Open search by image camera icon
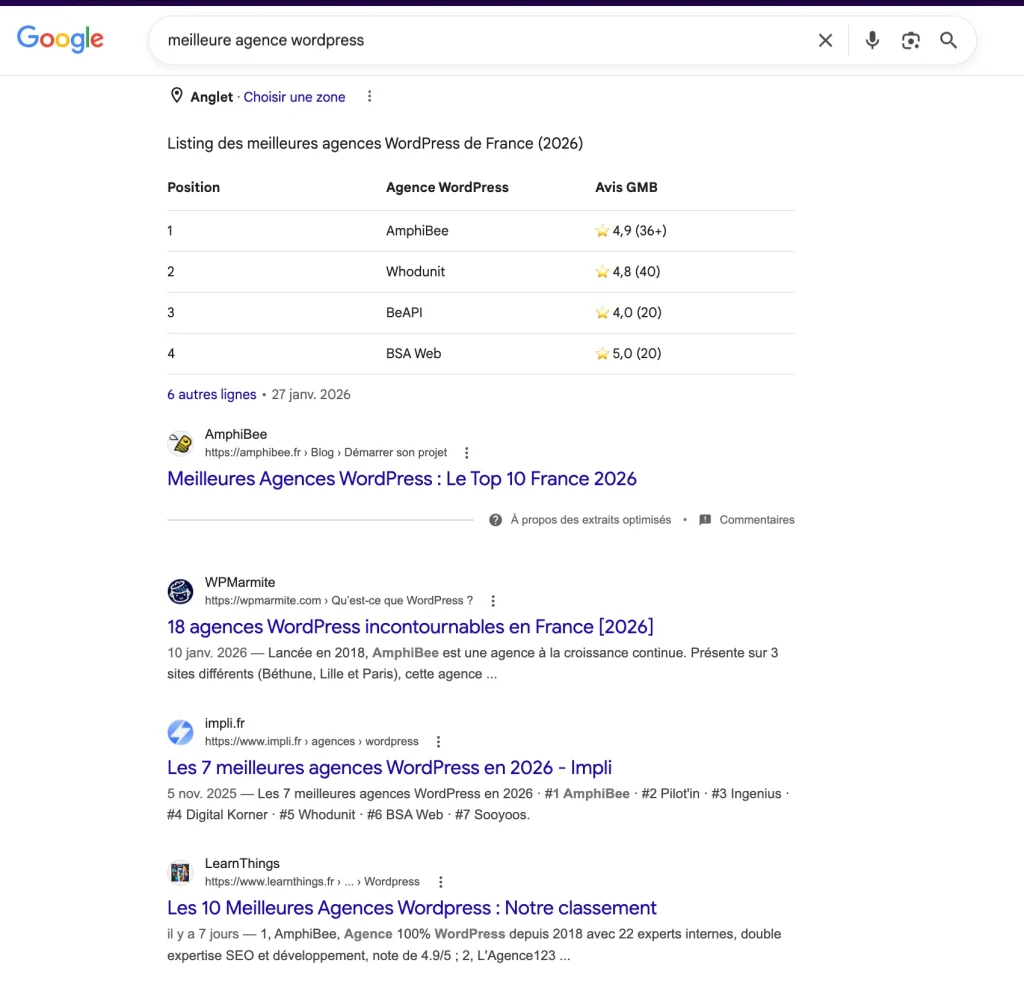Viewport: 1024px width, 992px height. [x=910, y=40]
